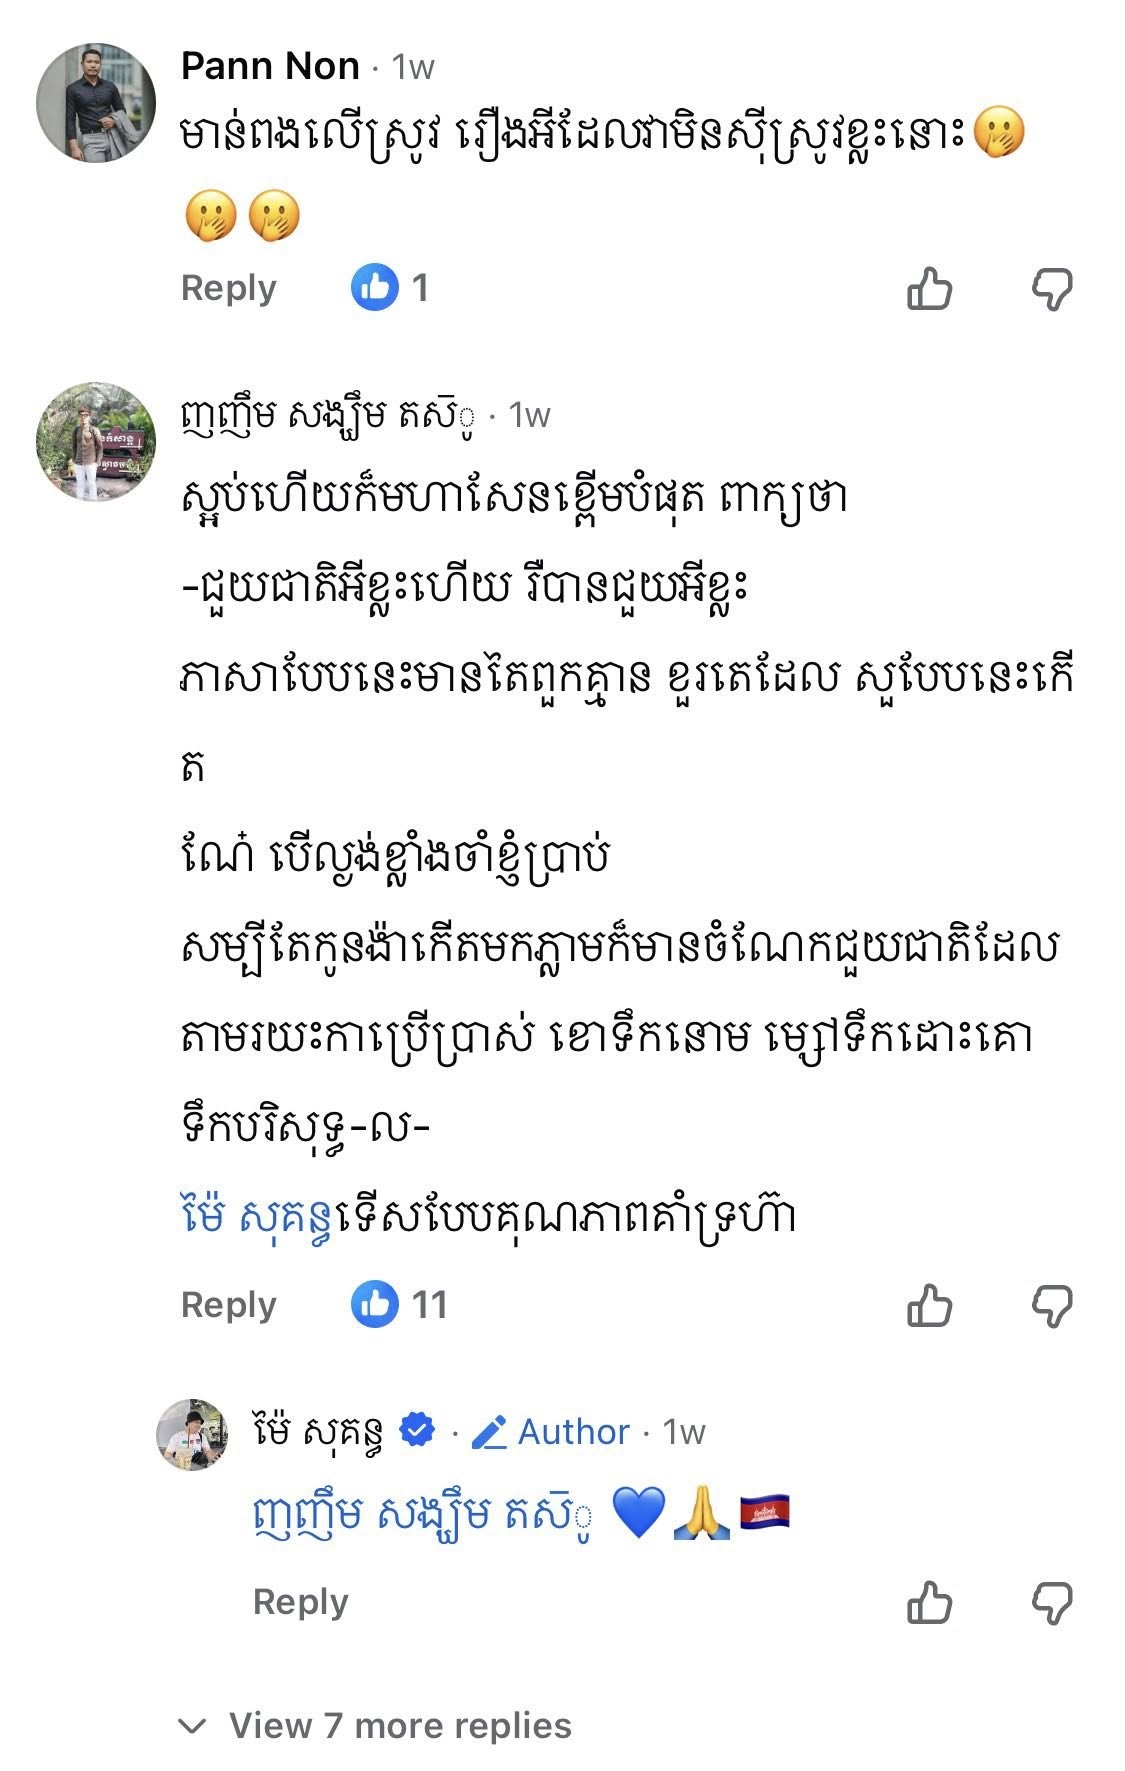Reply to Pann Non's comment

[228, 288]
